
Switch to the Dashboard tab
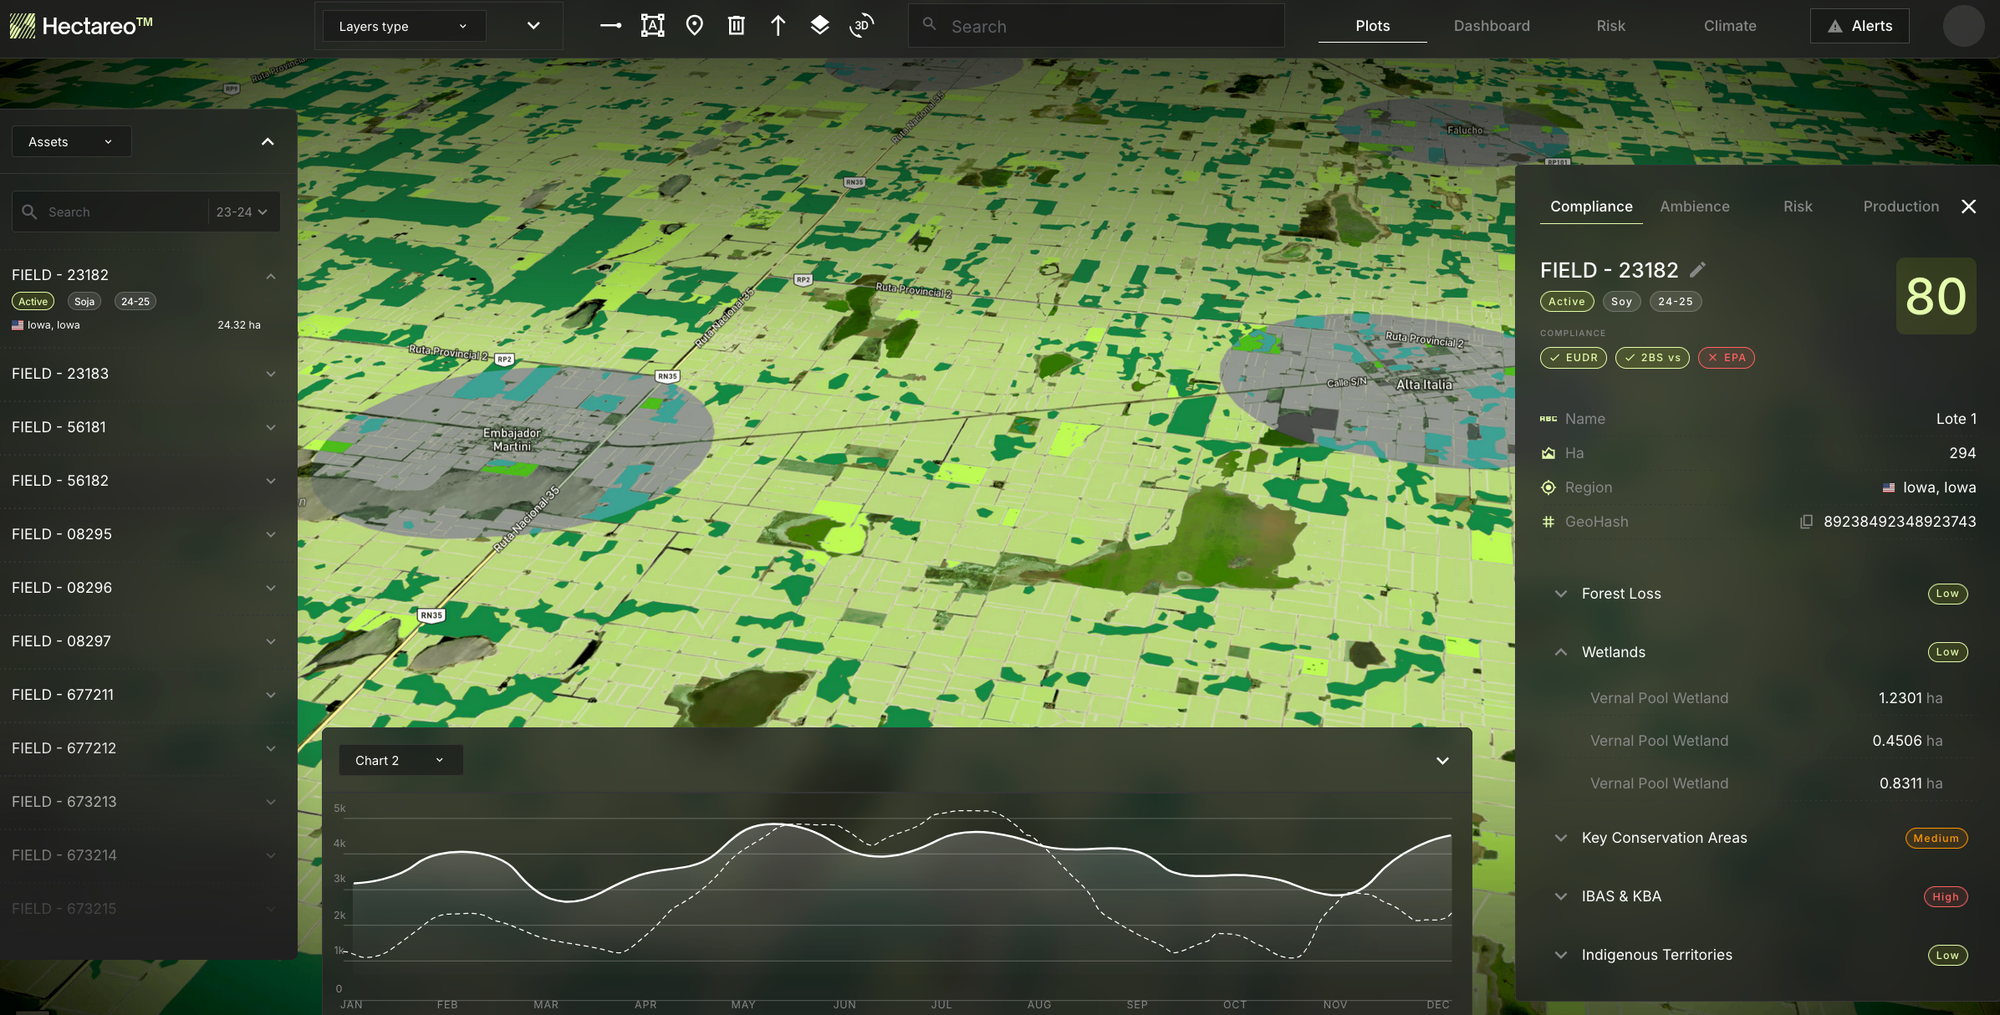coord(1491,26)
